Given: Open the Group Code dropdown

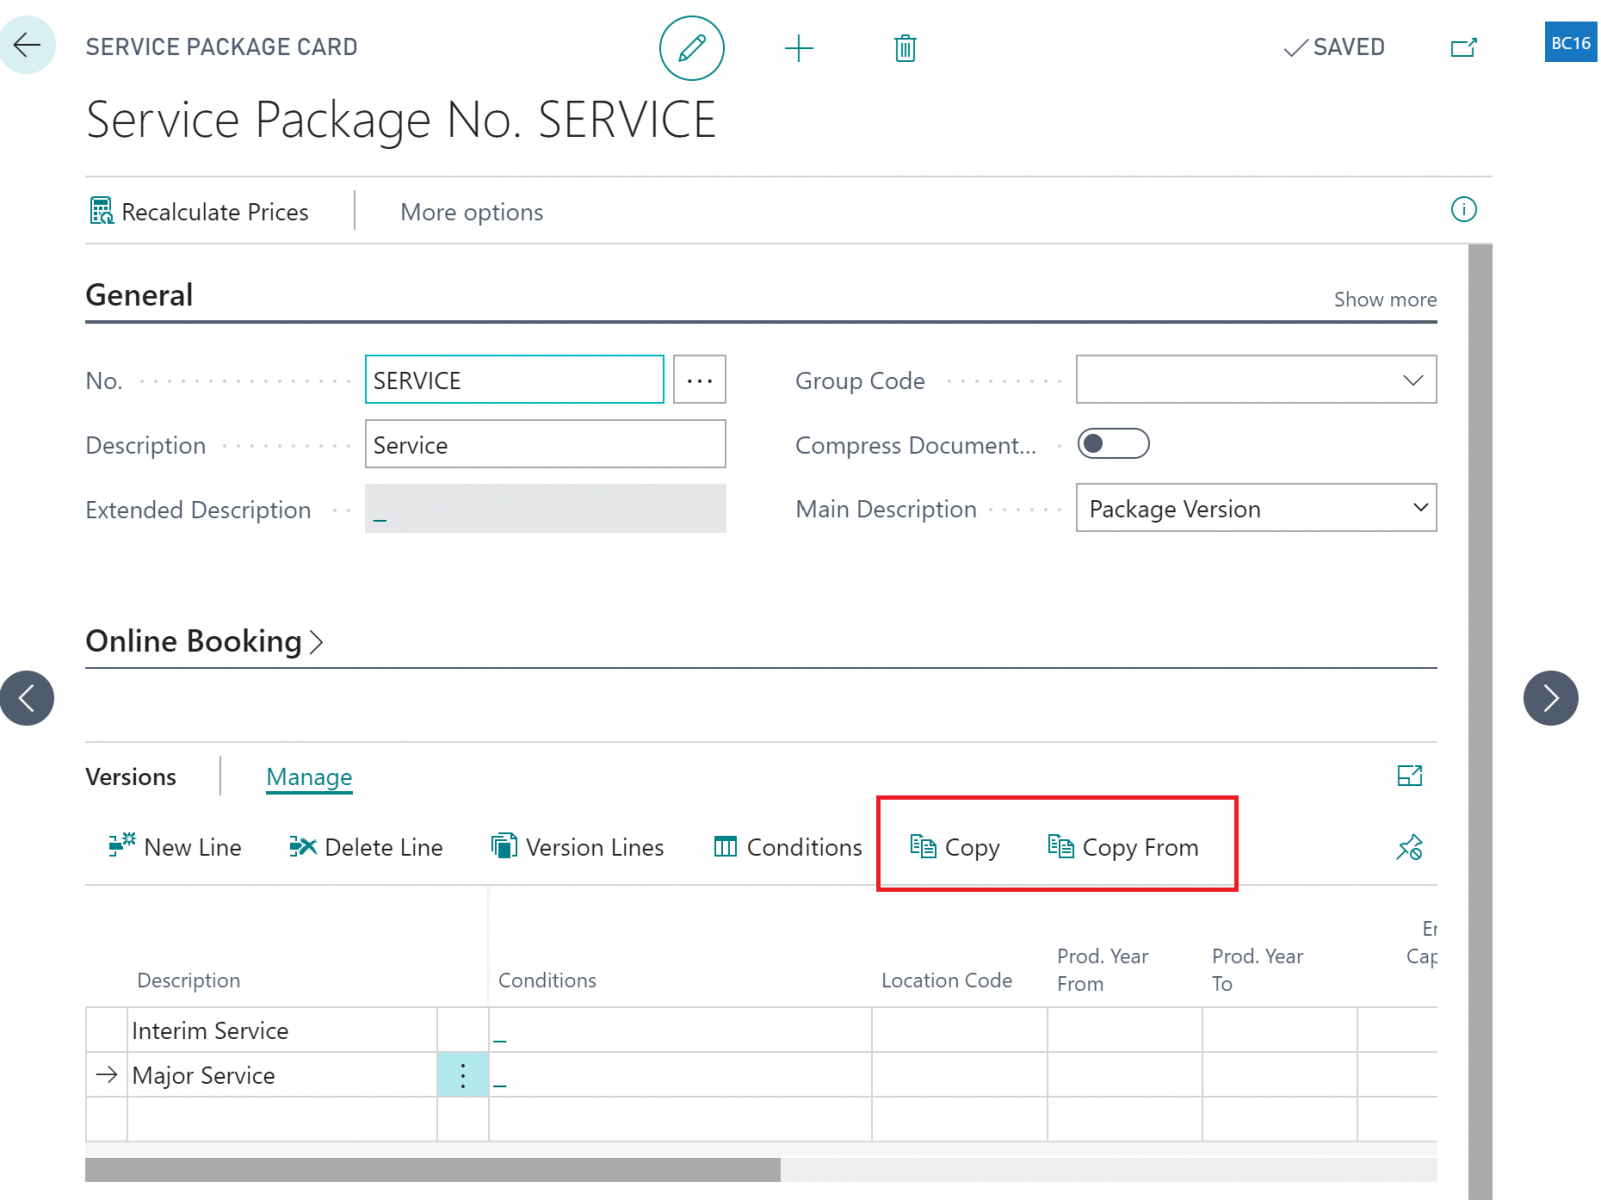Looking at the screenshot, I should [1412, 380].
